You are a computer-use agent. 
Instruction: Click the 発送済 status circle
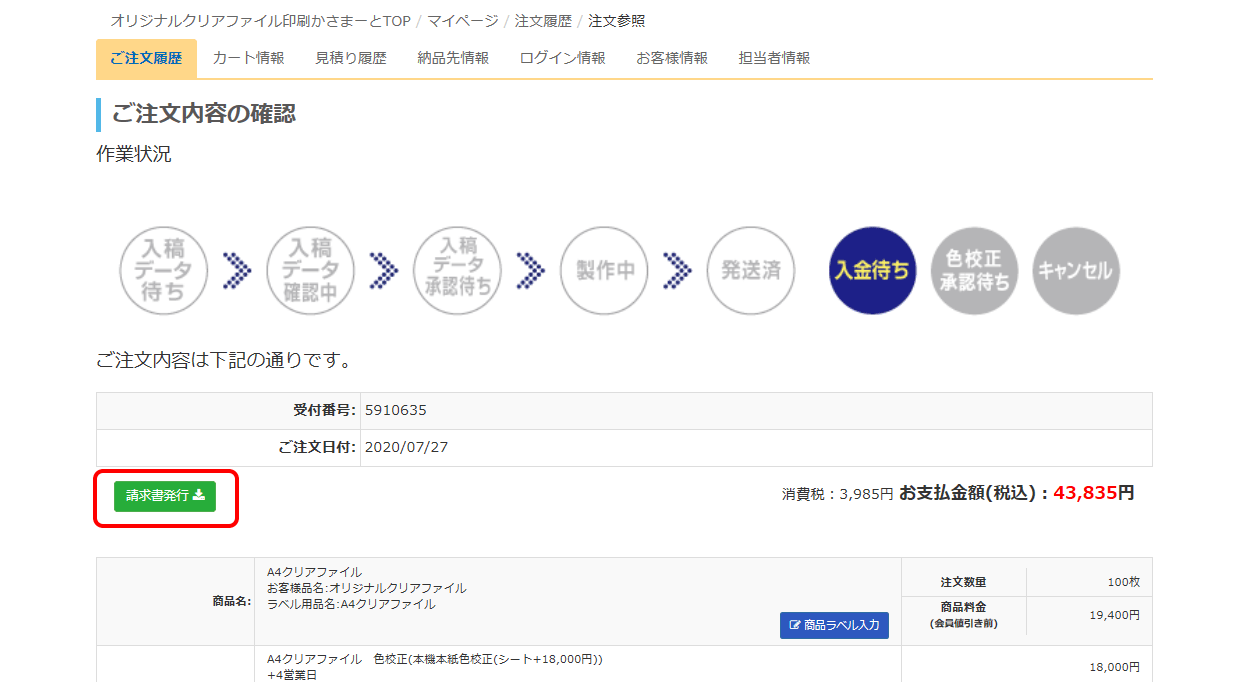tap(750, 270)
